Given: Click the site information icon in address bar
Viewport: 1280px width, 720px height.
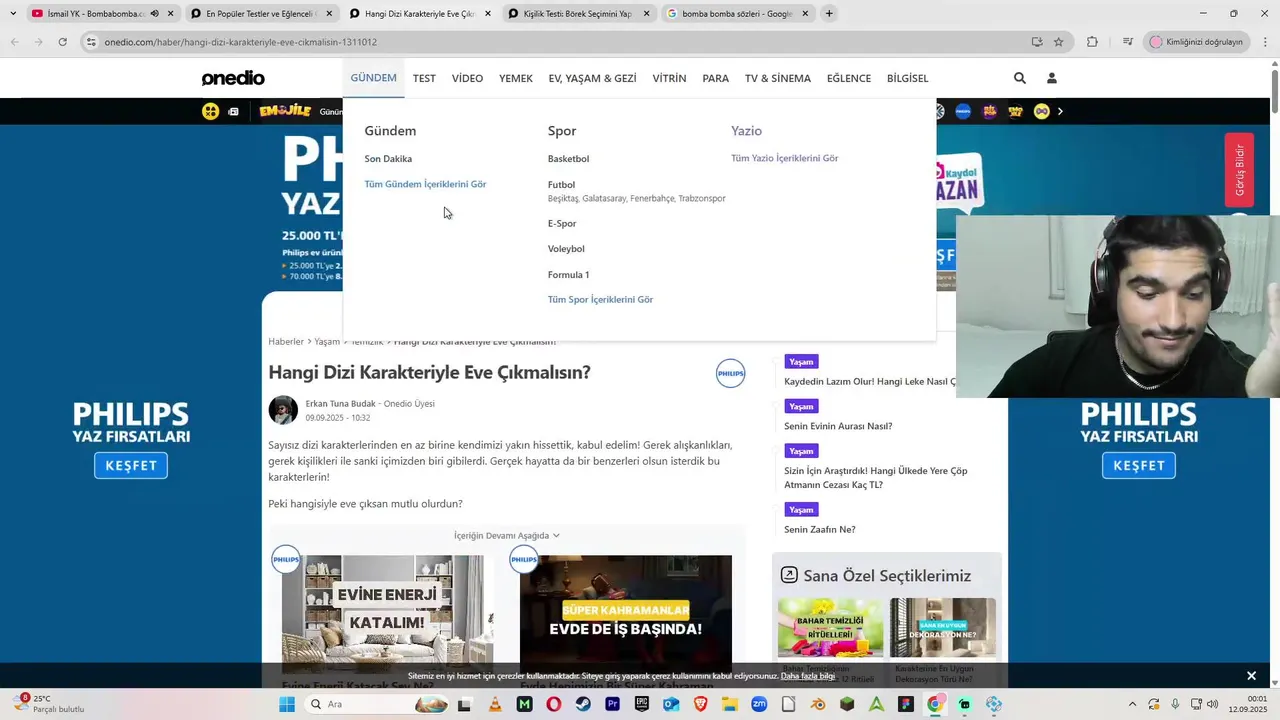Looking at the screenshot, I should click(x=91, y=42).
